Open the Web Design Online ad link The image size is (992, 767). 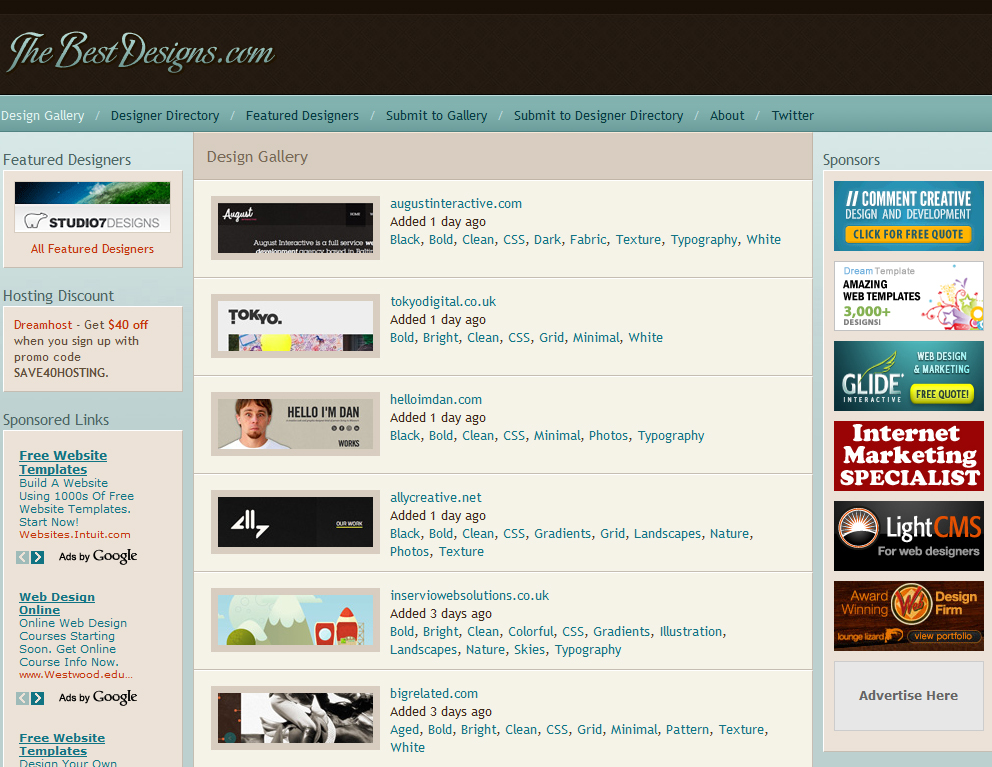coord(57,603)
